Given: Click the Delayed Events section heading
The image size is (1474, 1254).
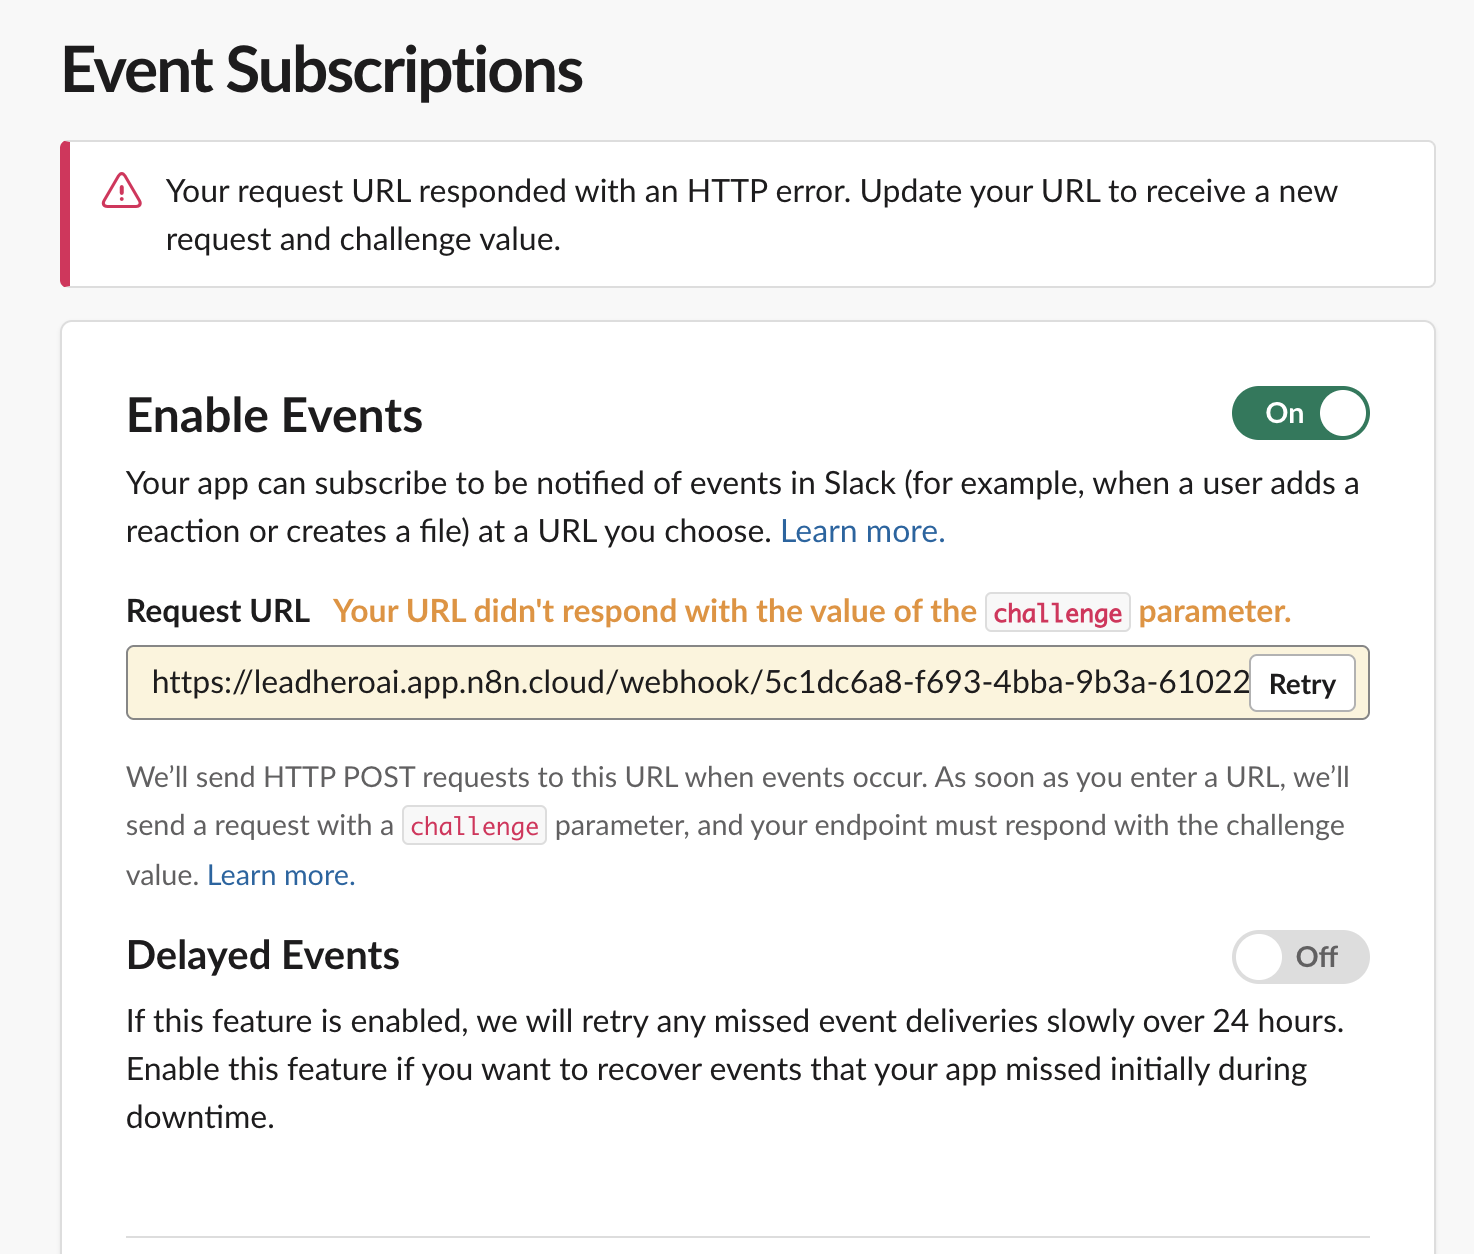Looking at the screenshot, I should [263, 956].
